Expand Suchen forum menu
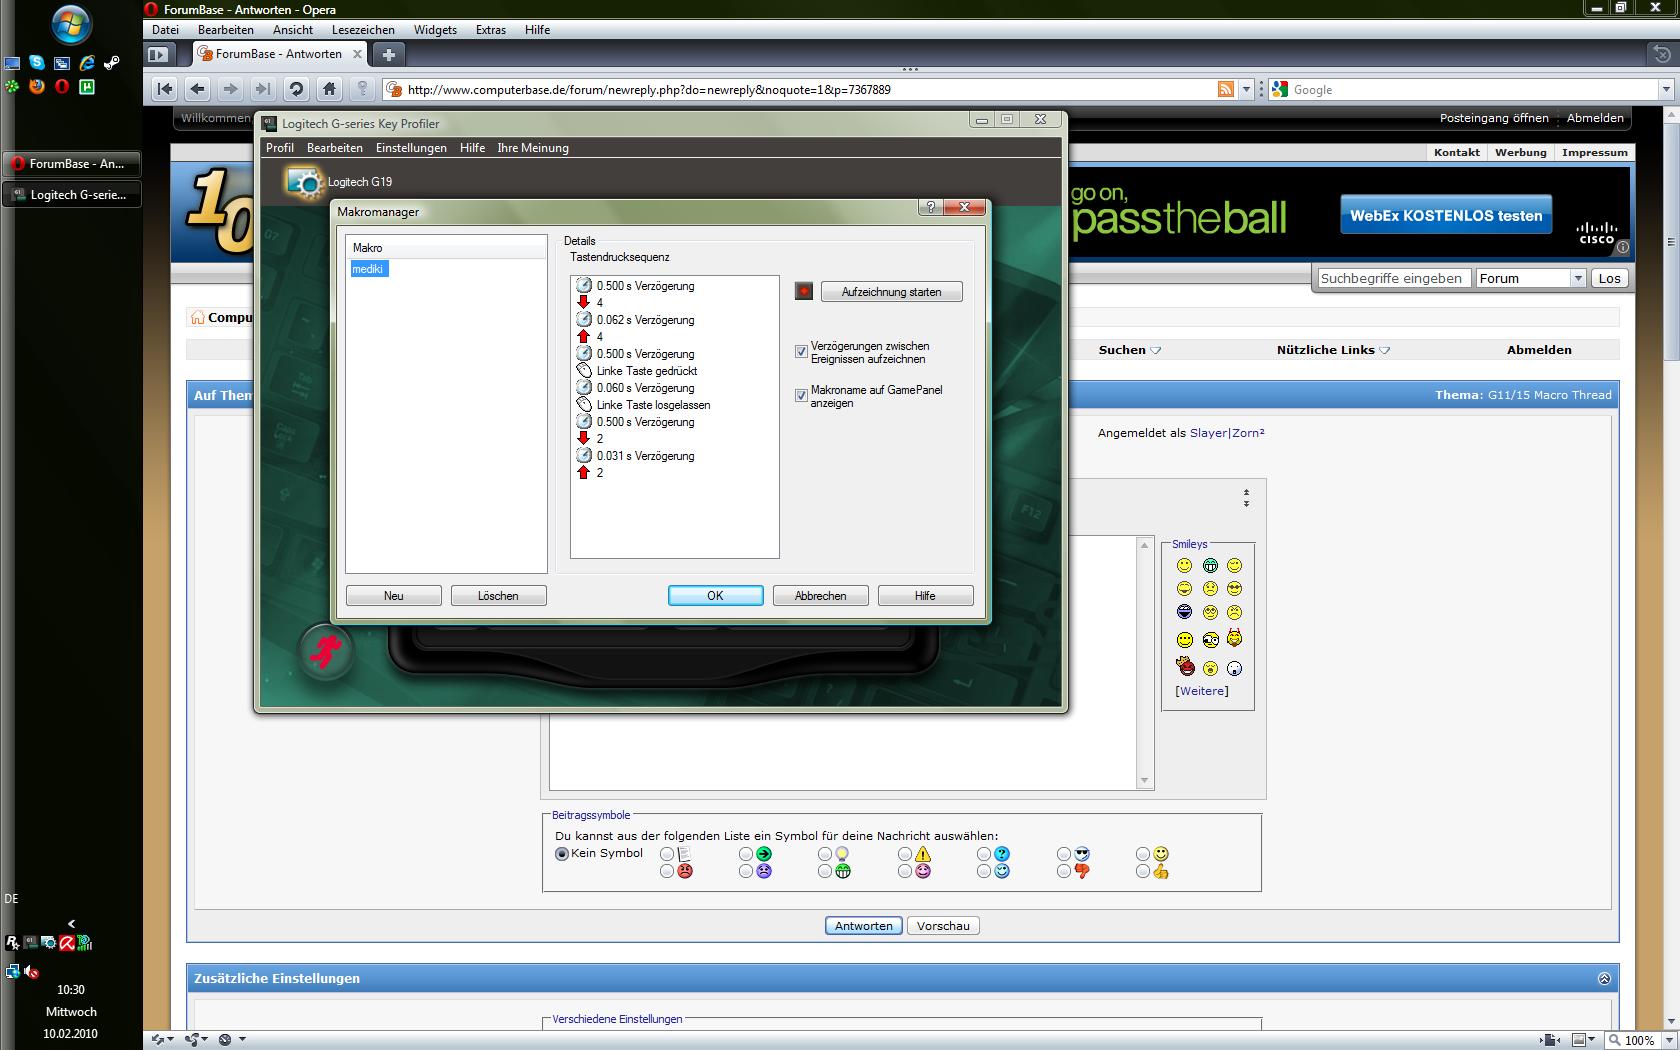The image size is (1680, 1050). tap(1129, 350)
